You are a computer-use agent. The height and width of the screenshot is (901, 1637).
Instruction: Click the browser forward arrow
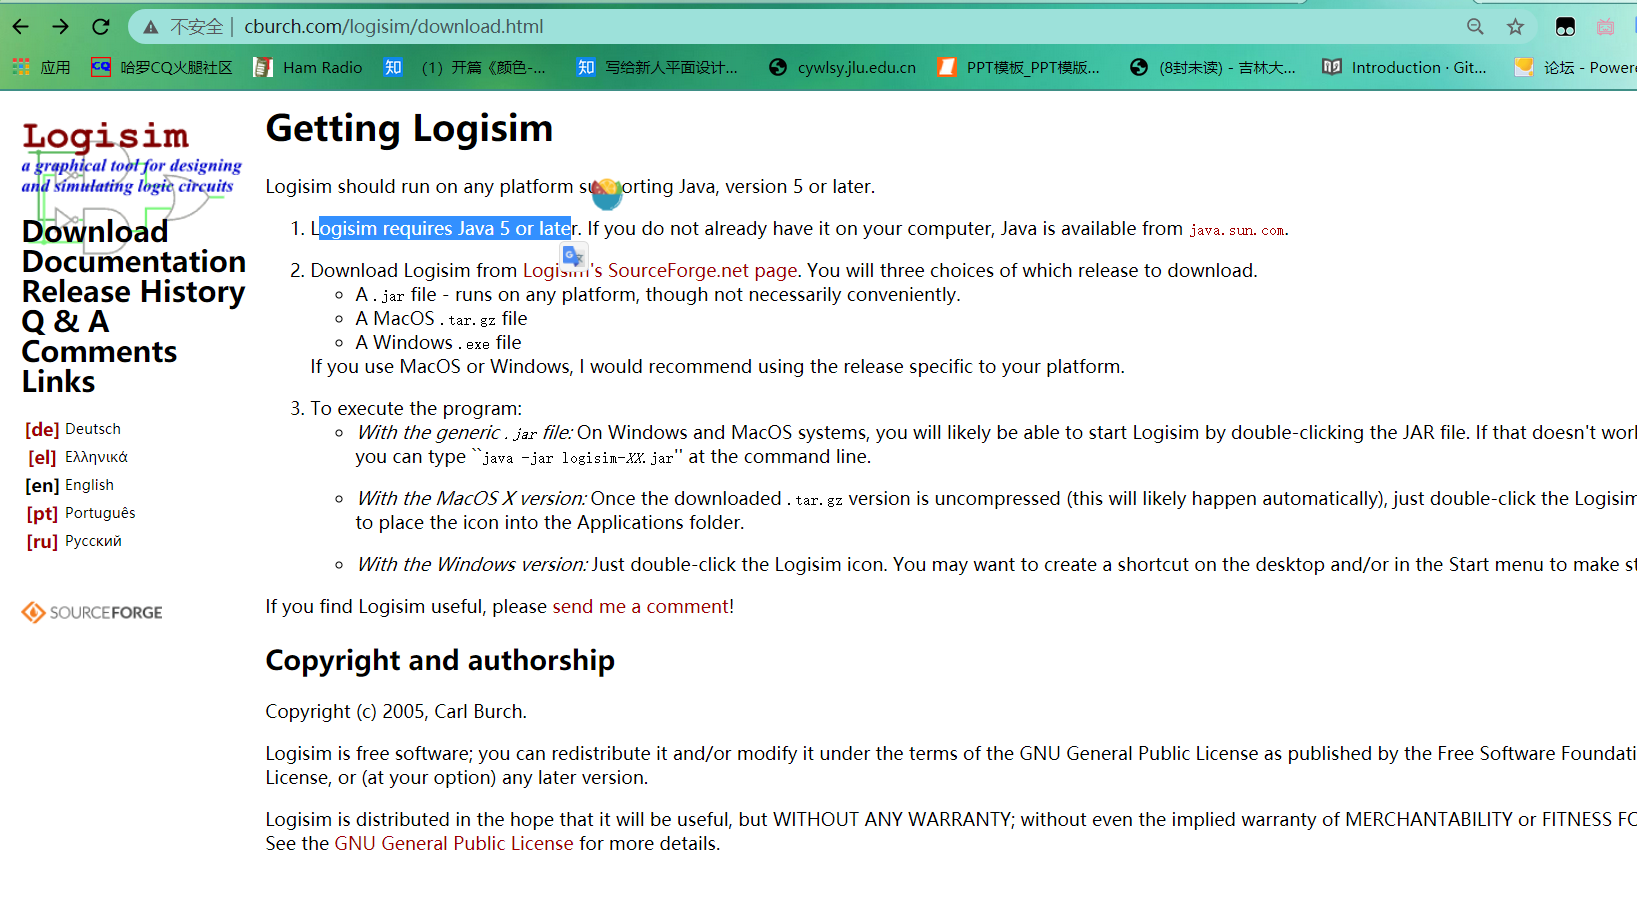(x=60, y=27)
